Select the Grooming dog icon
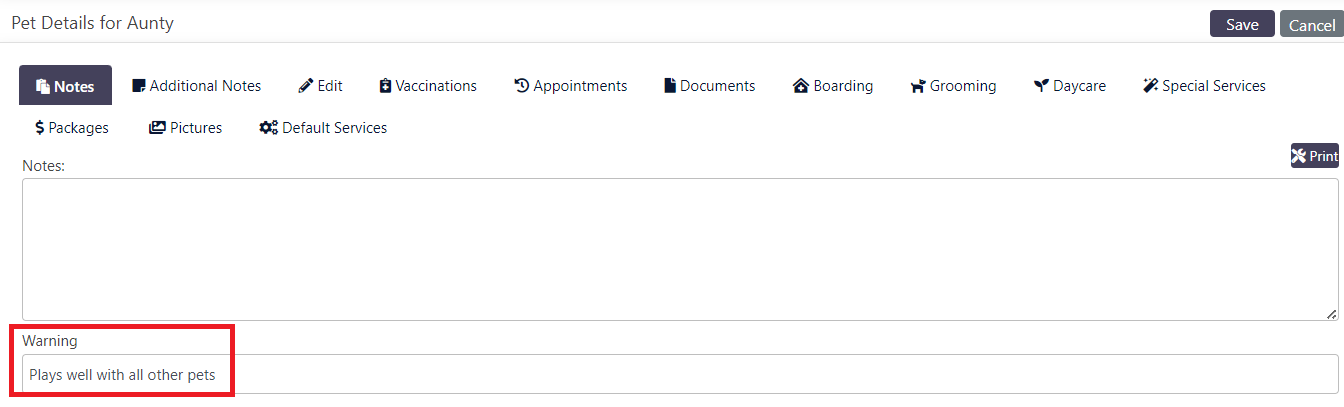The height and width of the screenshot is (407, 1344). point(917,86)
